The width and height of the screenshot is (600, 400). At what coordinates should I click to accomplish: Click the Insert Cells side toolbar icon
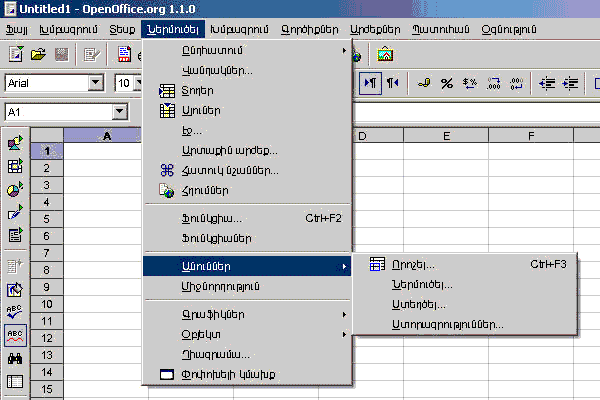point(15,166)
